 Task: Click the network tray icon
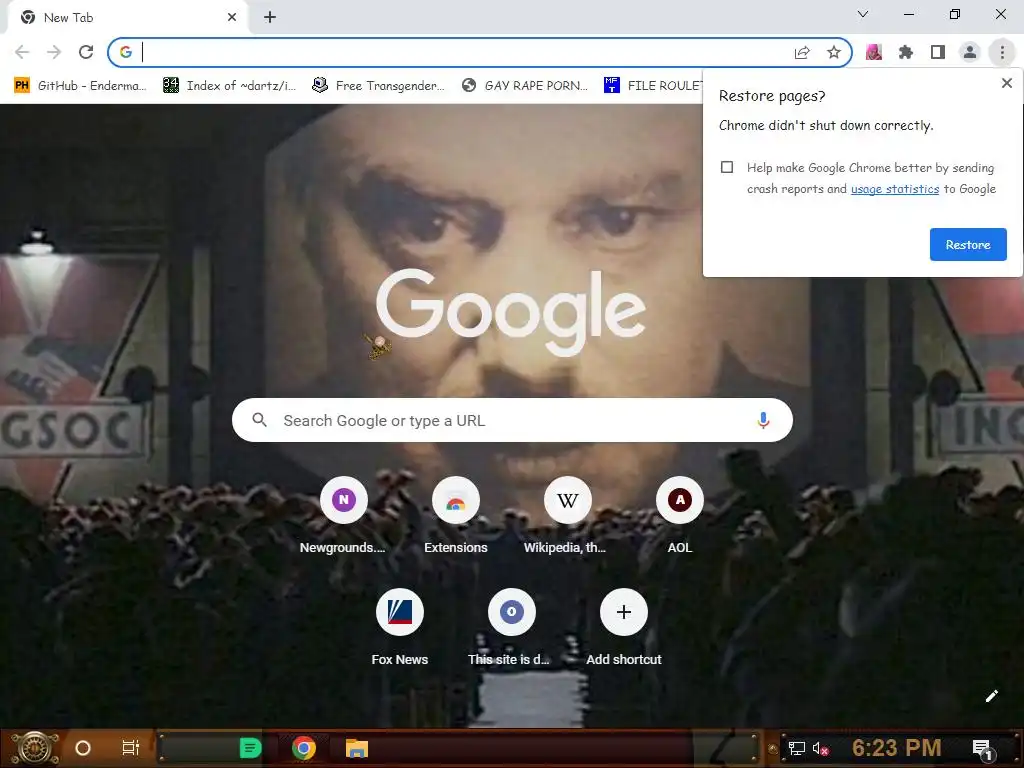pyautogui.click(x=797, y=748)
